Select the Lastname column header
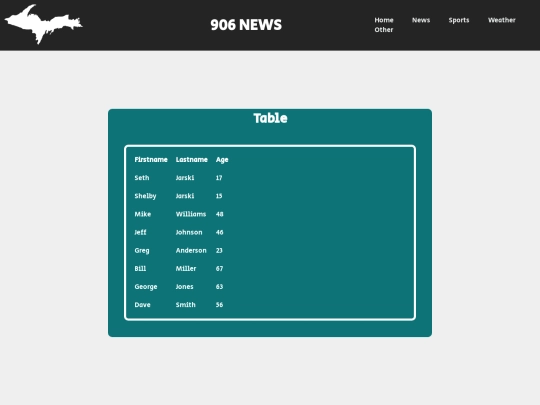540x405 pixels. click(191, 159)
